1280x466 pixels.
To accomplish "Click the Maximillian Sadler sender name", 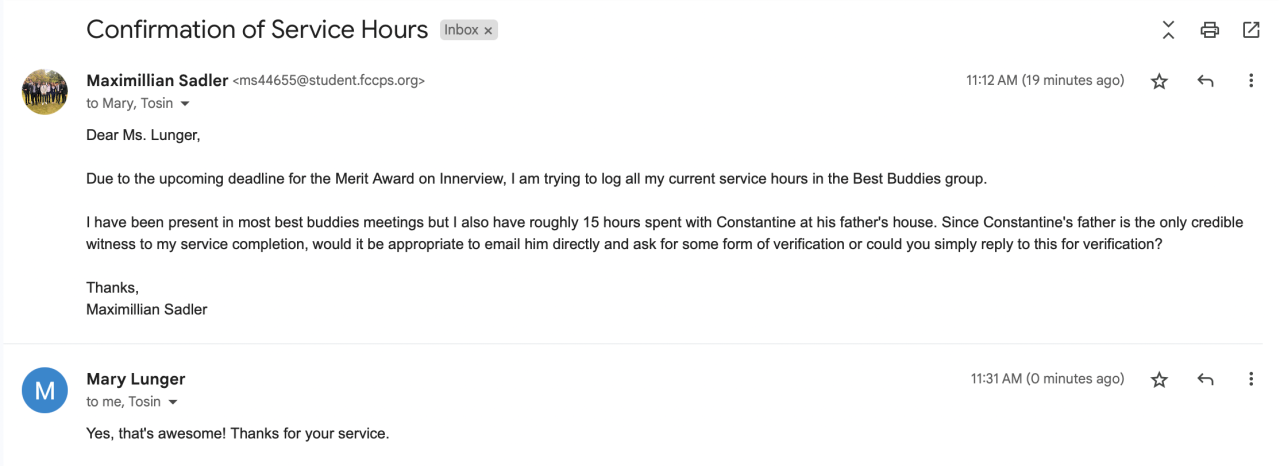I will click(157, 81).
